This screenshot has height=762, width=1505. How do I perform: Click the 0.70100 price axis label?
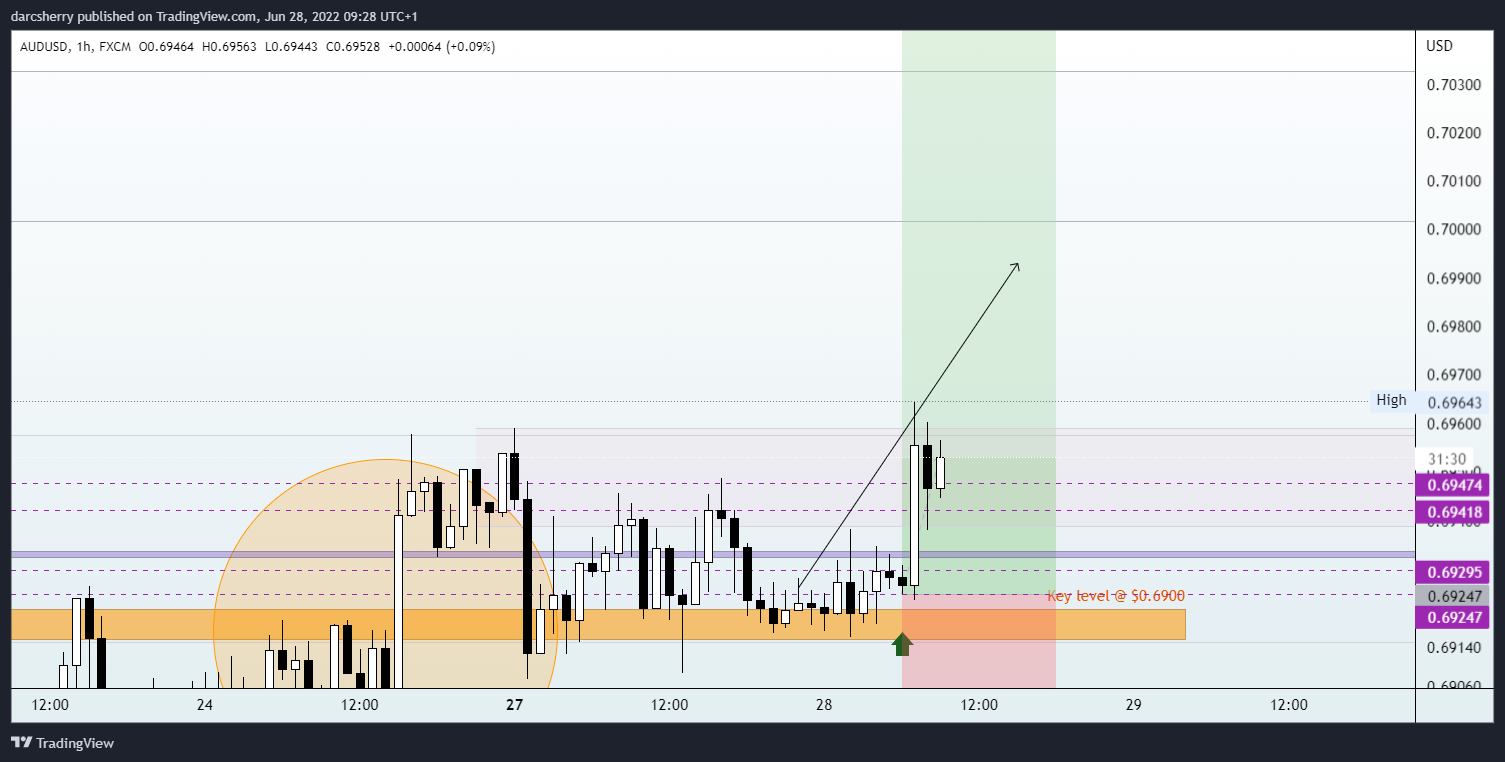[1452, 181]
